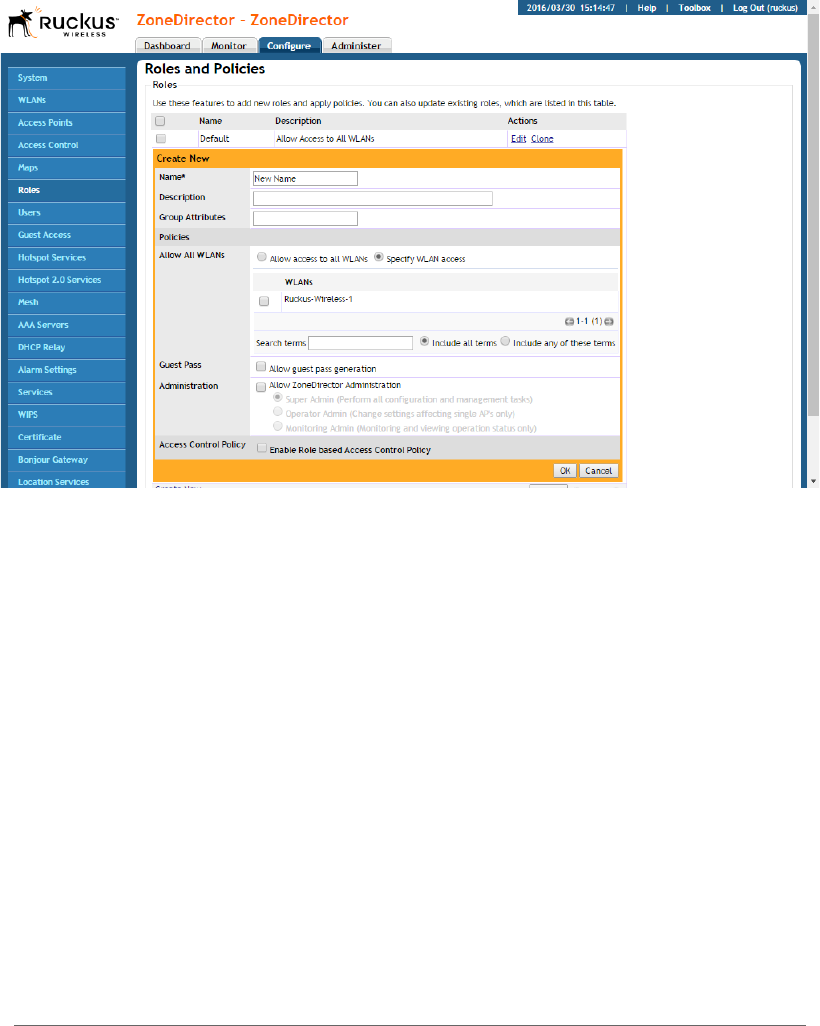
Task: Click Edit link for Default role
Action: point(518,139)
